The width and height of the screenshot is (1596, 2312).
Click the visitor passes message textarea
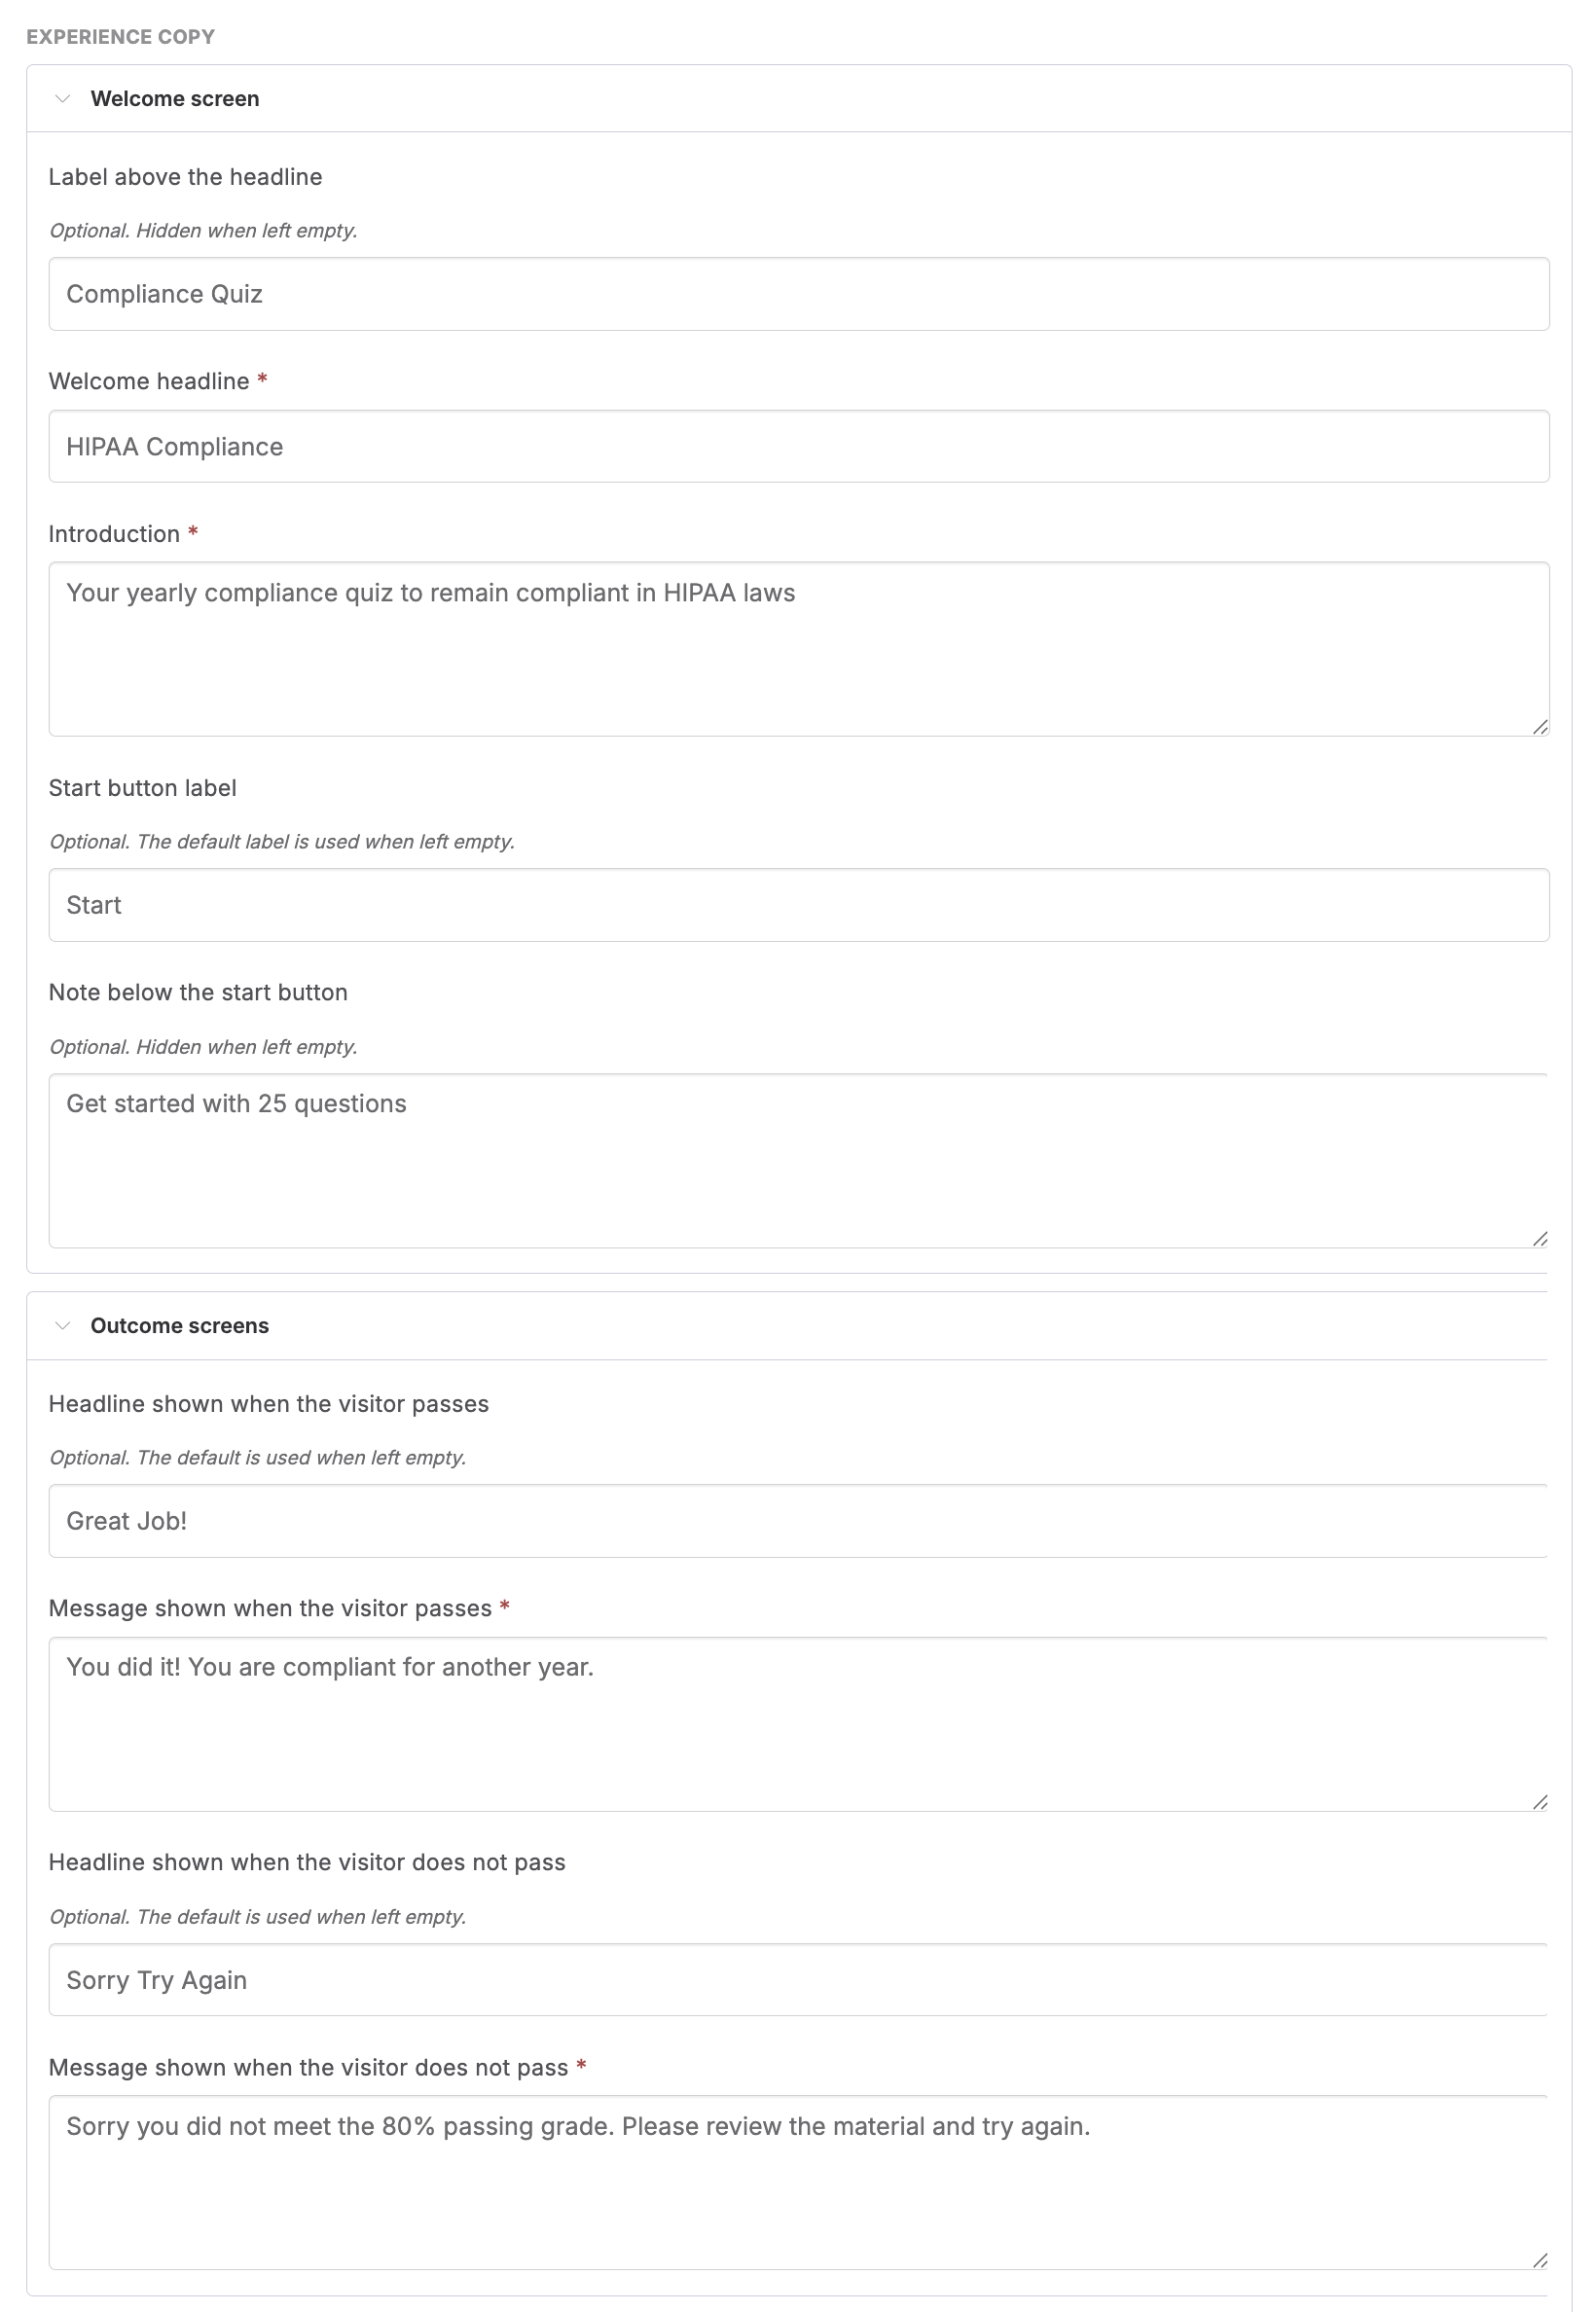799,1724
